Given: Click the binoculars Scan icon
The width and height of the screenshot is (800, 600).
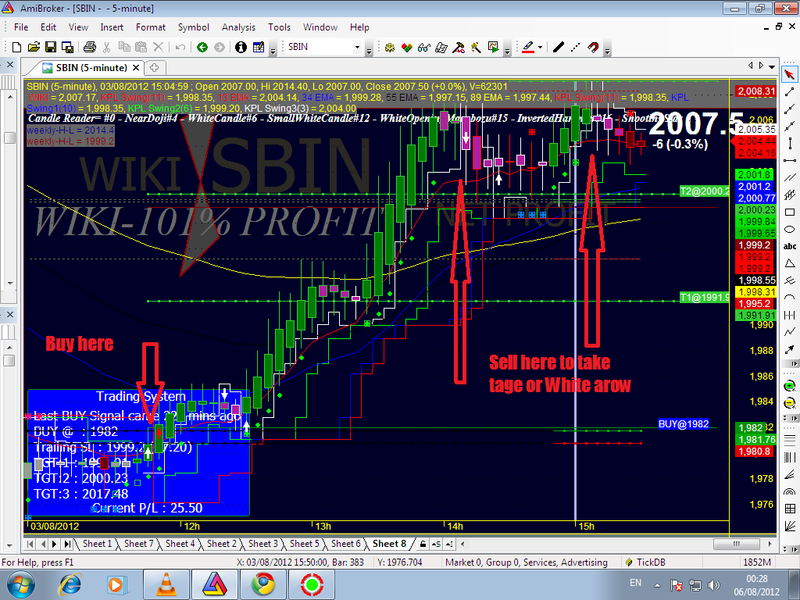Looking at the screenshot, I should (424, 47).
